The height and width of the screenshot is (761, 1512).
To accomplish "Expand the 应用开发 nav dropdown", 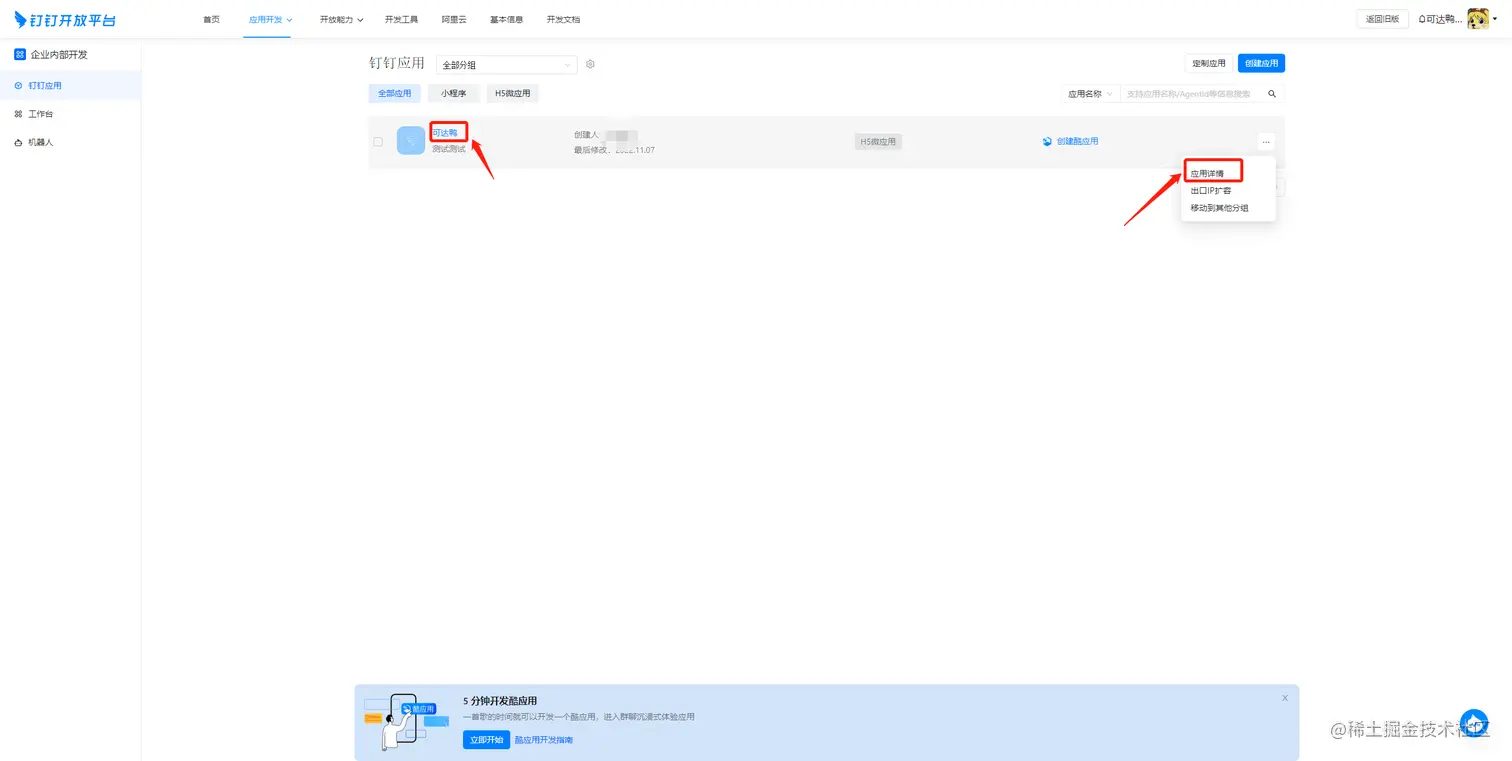I will [270, 19].
